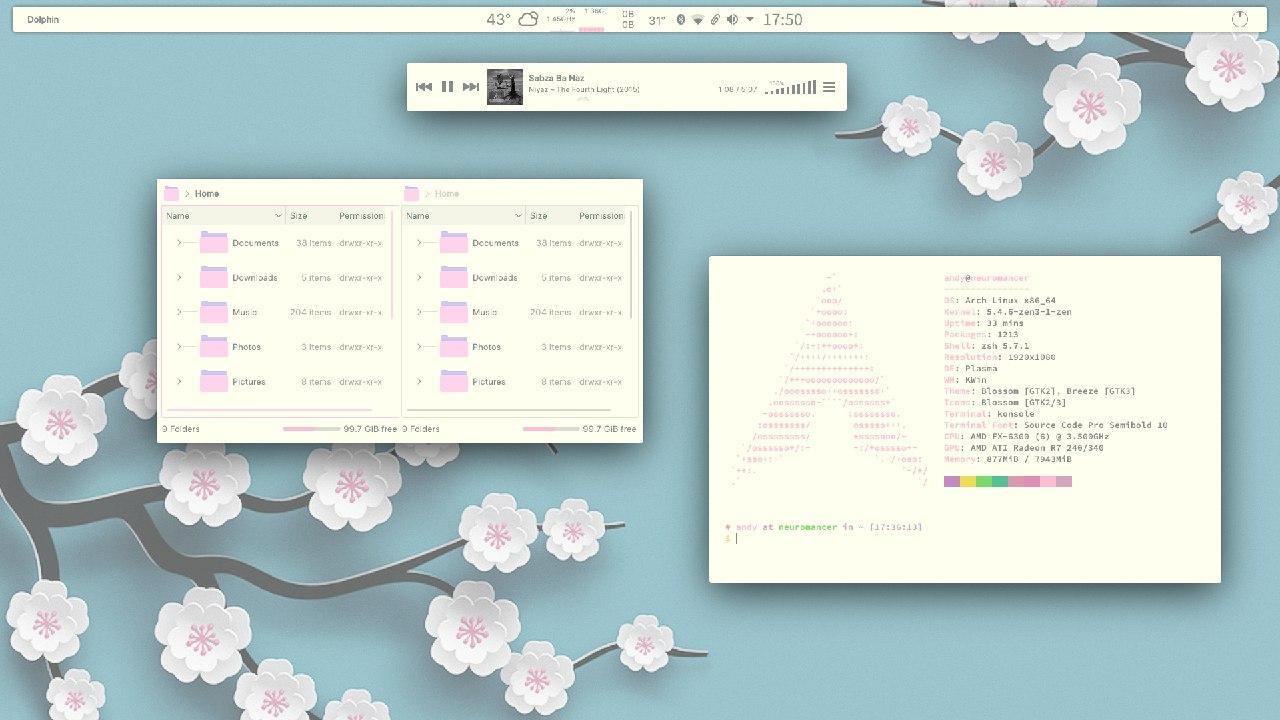Click right pane Home breadcrumb
The height and width of the screenshot is (720, 1280).
[x=447, y=193]
